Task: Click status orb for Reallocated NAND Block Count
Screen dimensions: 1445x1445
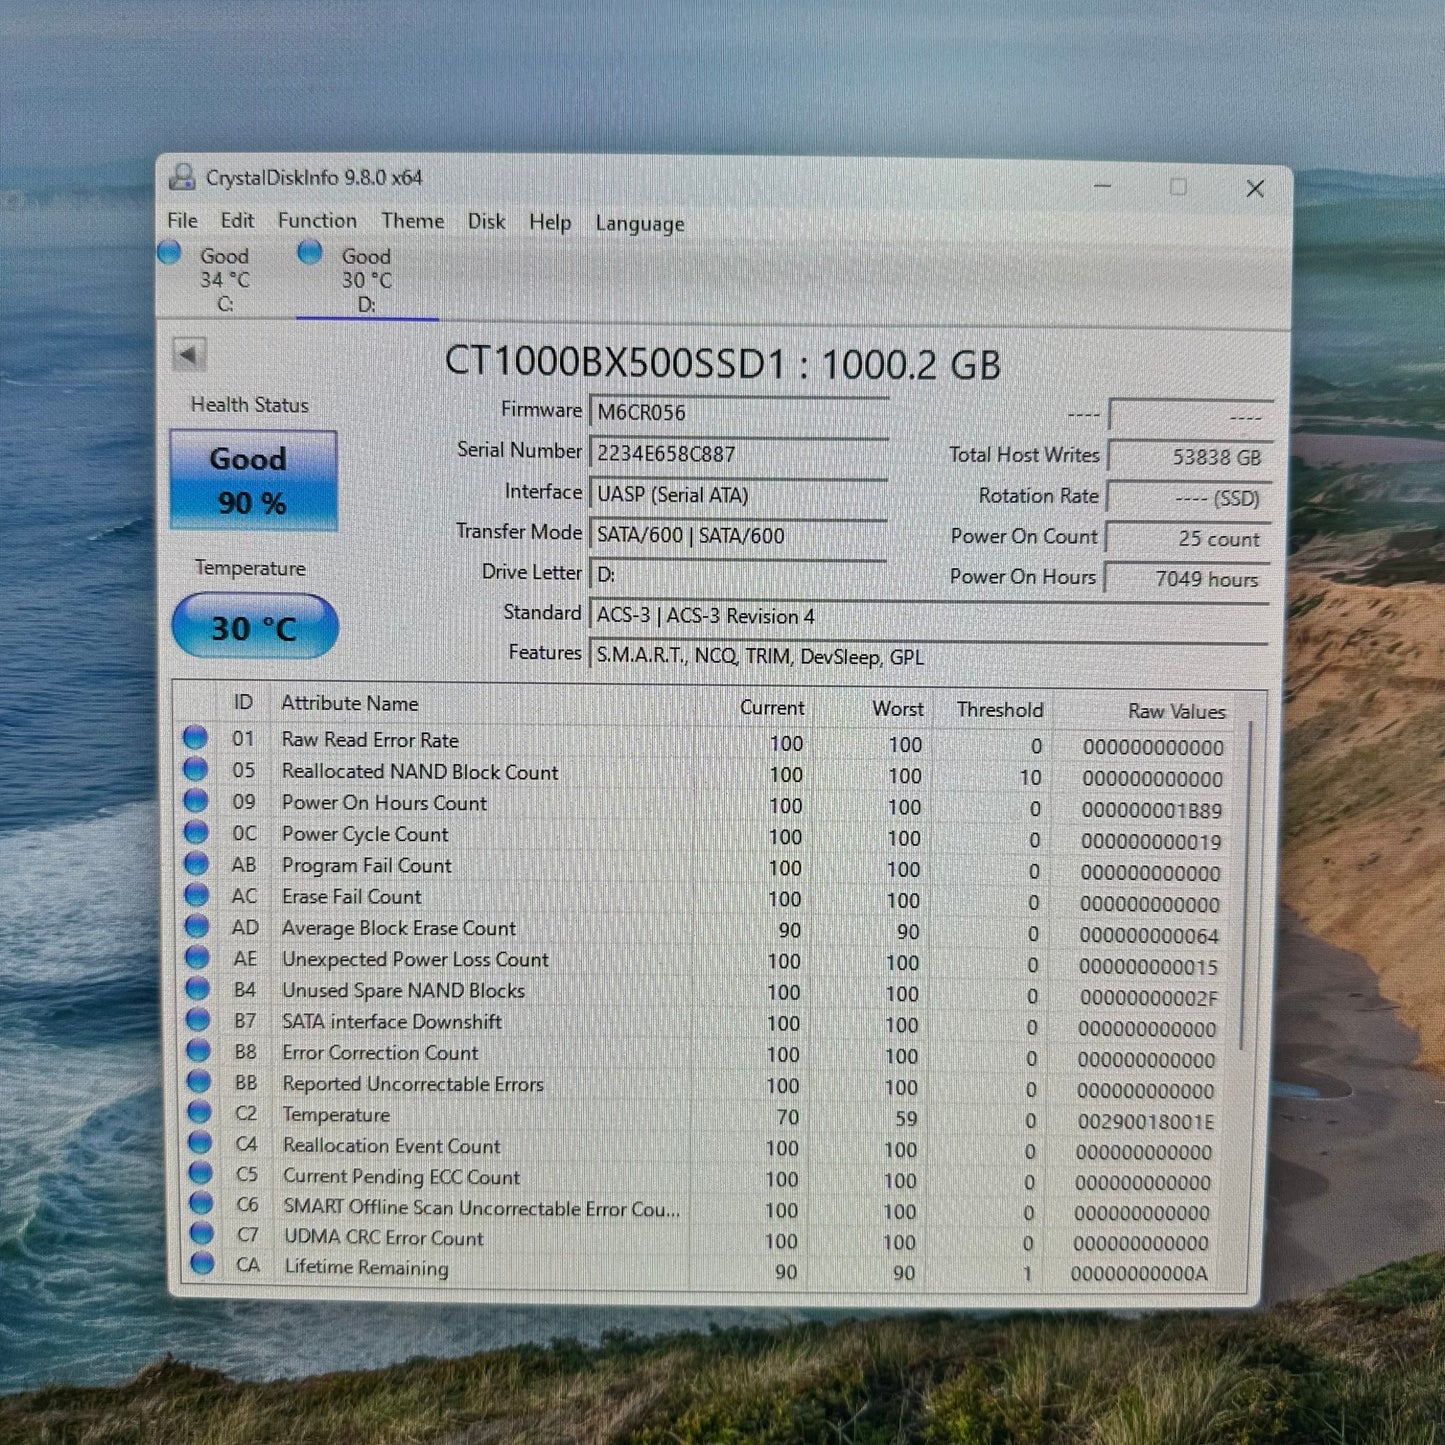Action: tap(195, 769)
